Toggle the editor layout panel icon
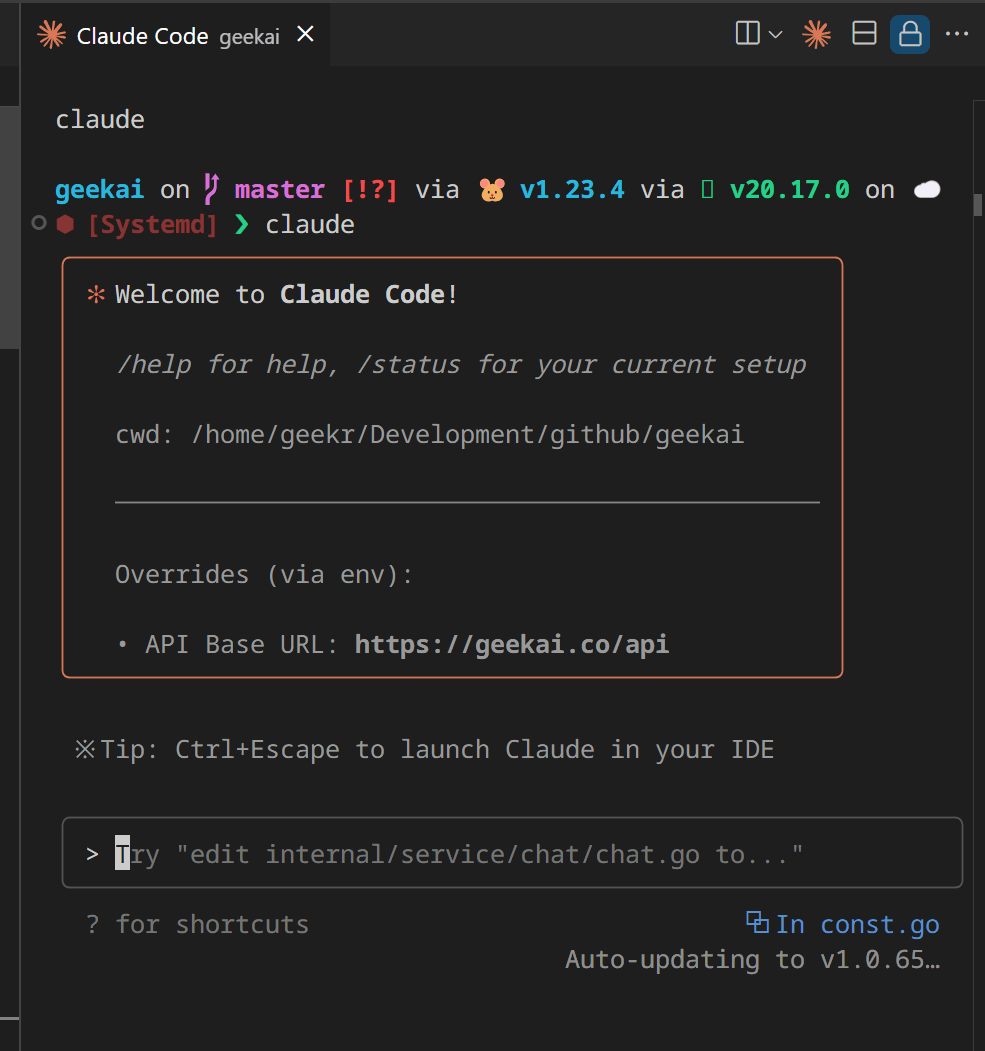This screenshot has height=1051, width=985. [x=864, y=33]
